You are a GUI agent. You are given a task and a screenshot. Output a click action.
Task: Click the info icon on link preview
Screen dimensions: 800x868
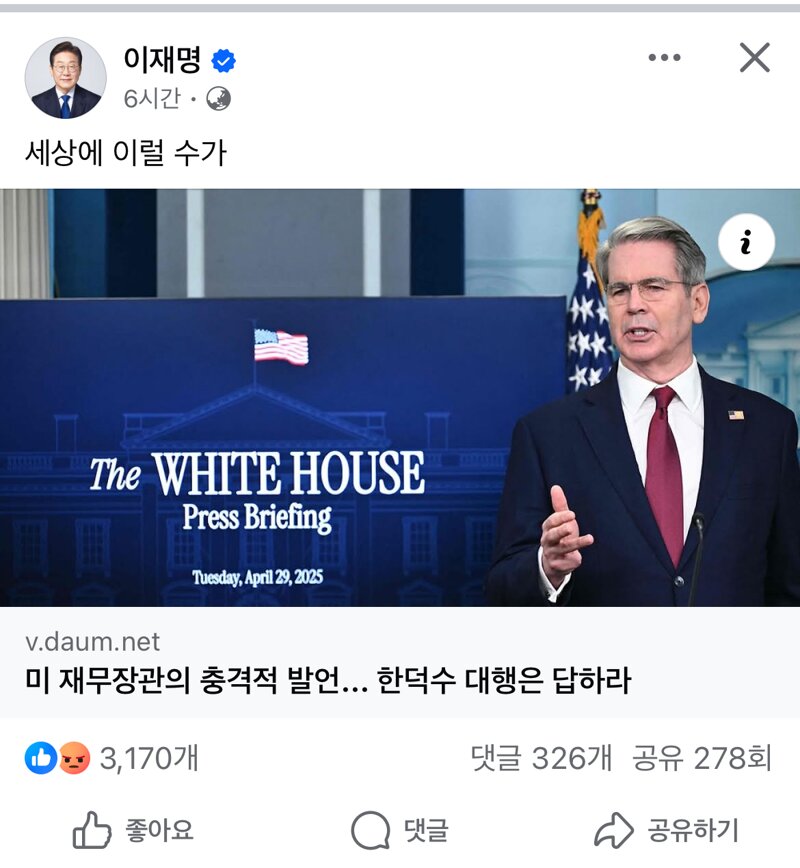(746, 242)
